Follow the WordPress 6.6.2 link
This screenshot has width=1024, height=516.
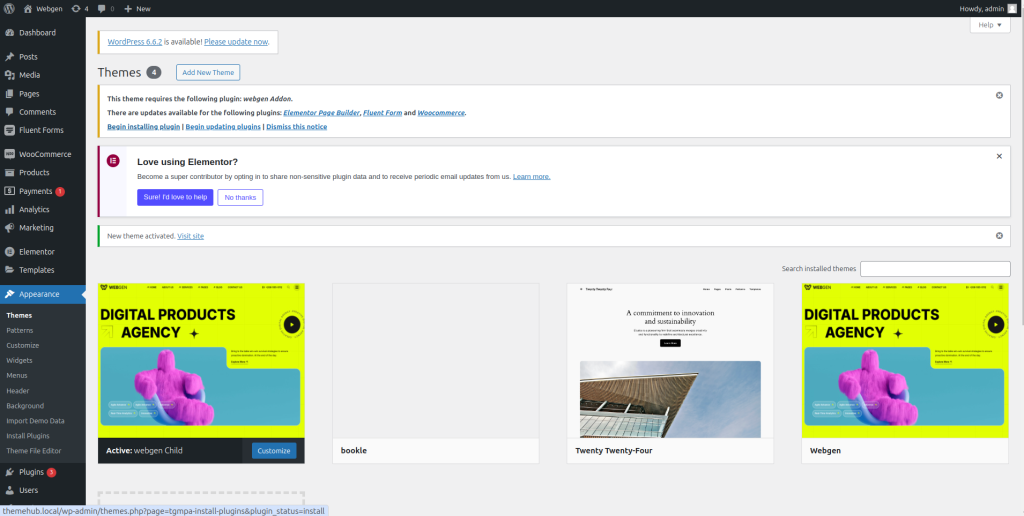[135, 41]
